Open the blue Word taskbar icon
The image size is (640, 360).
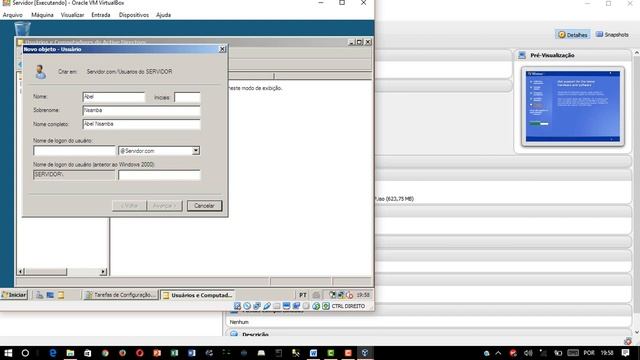192,353
